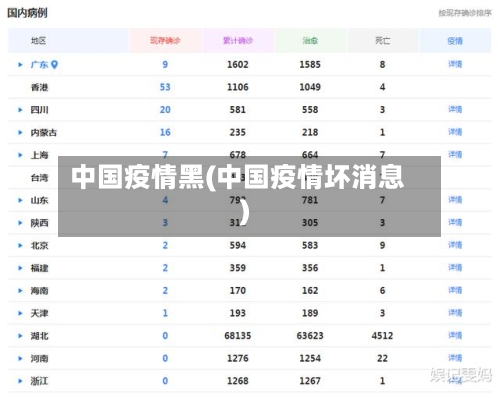Click the 死亡 column header

[x=382, y=41]
